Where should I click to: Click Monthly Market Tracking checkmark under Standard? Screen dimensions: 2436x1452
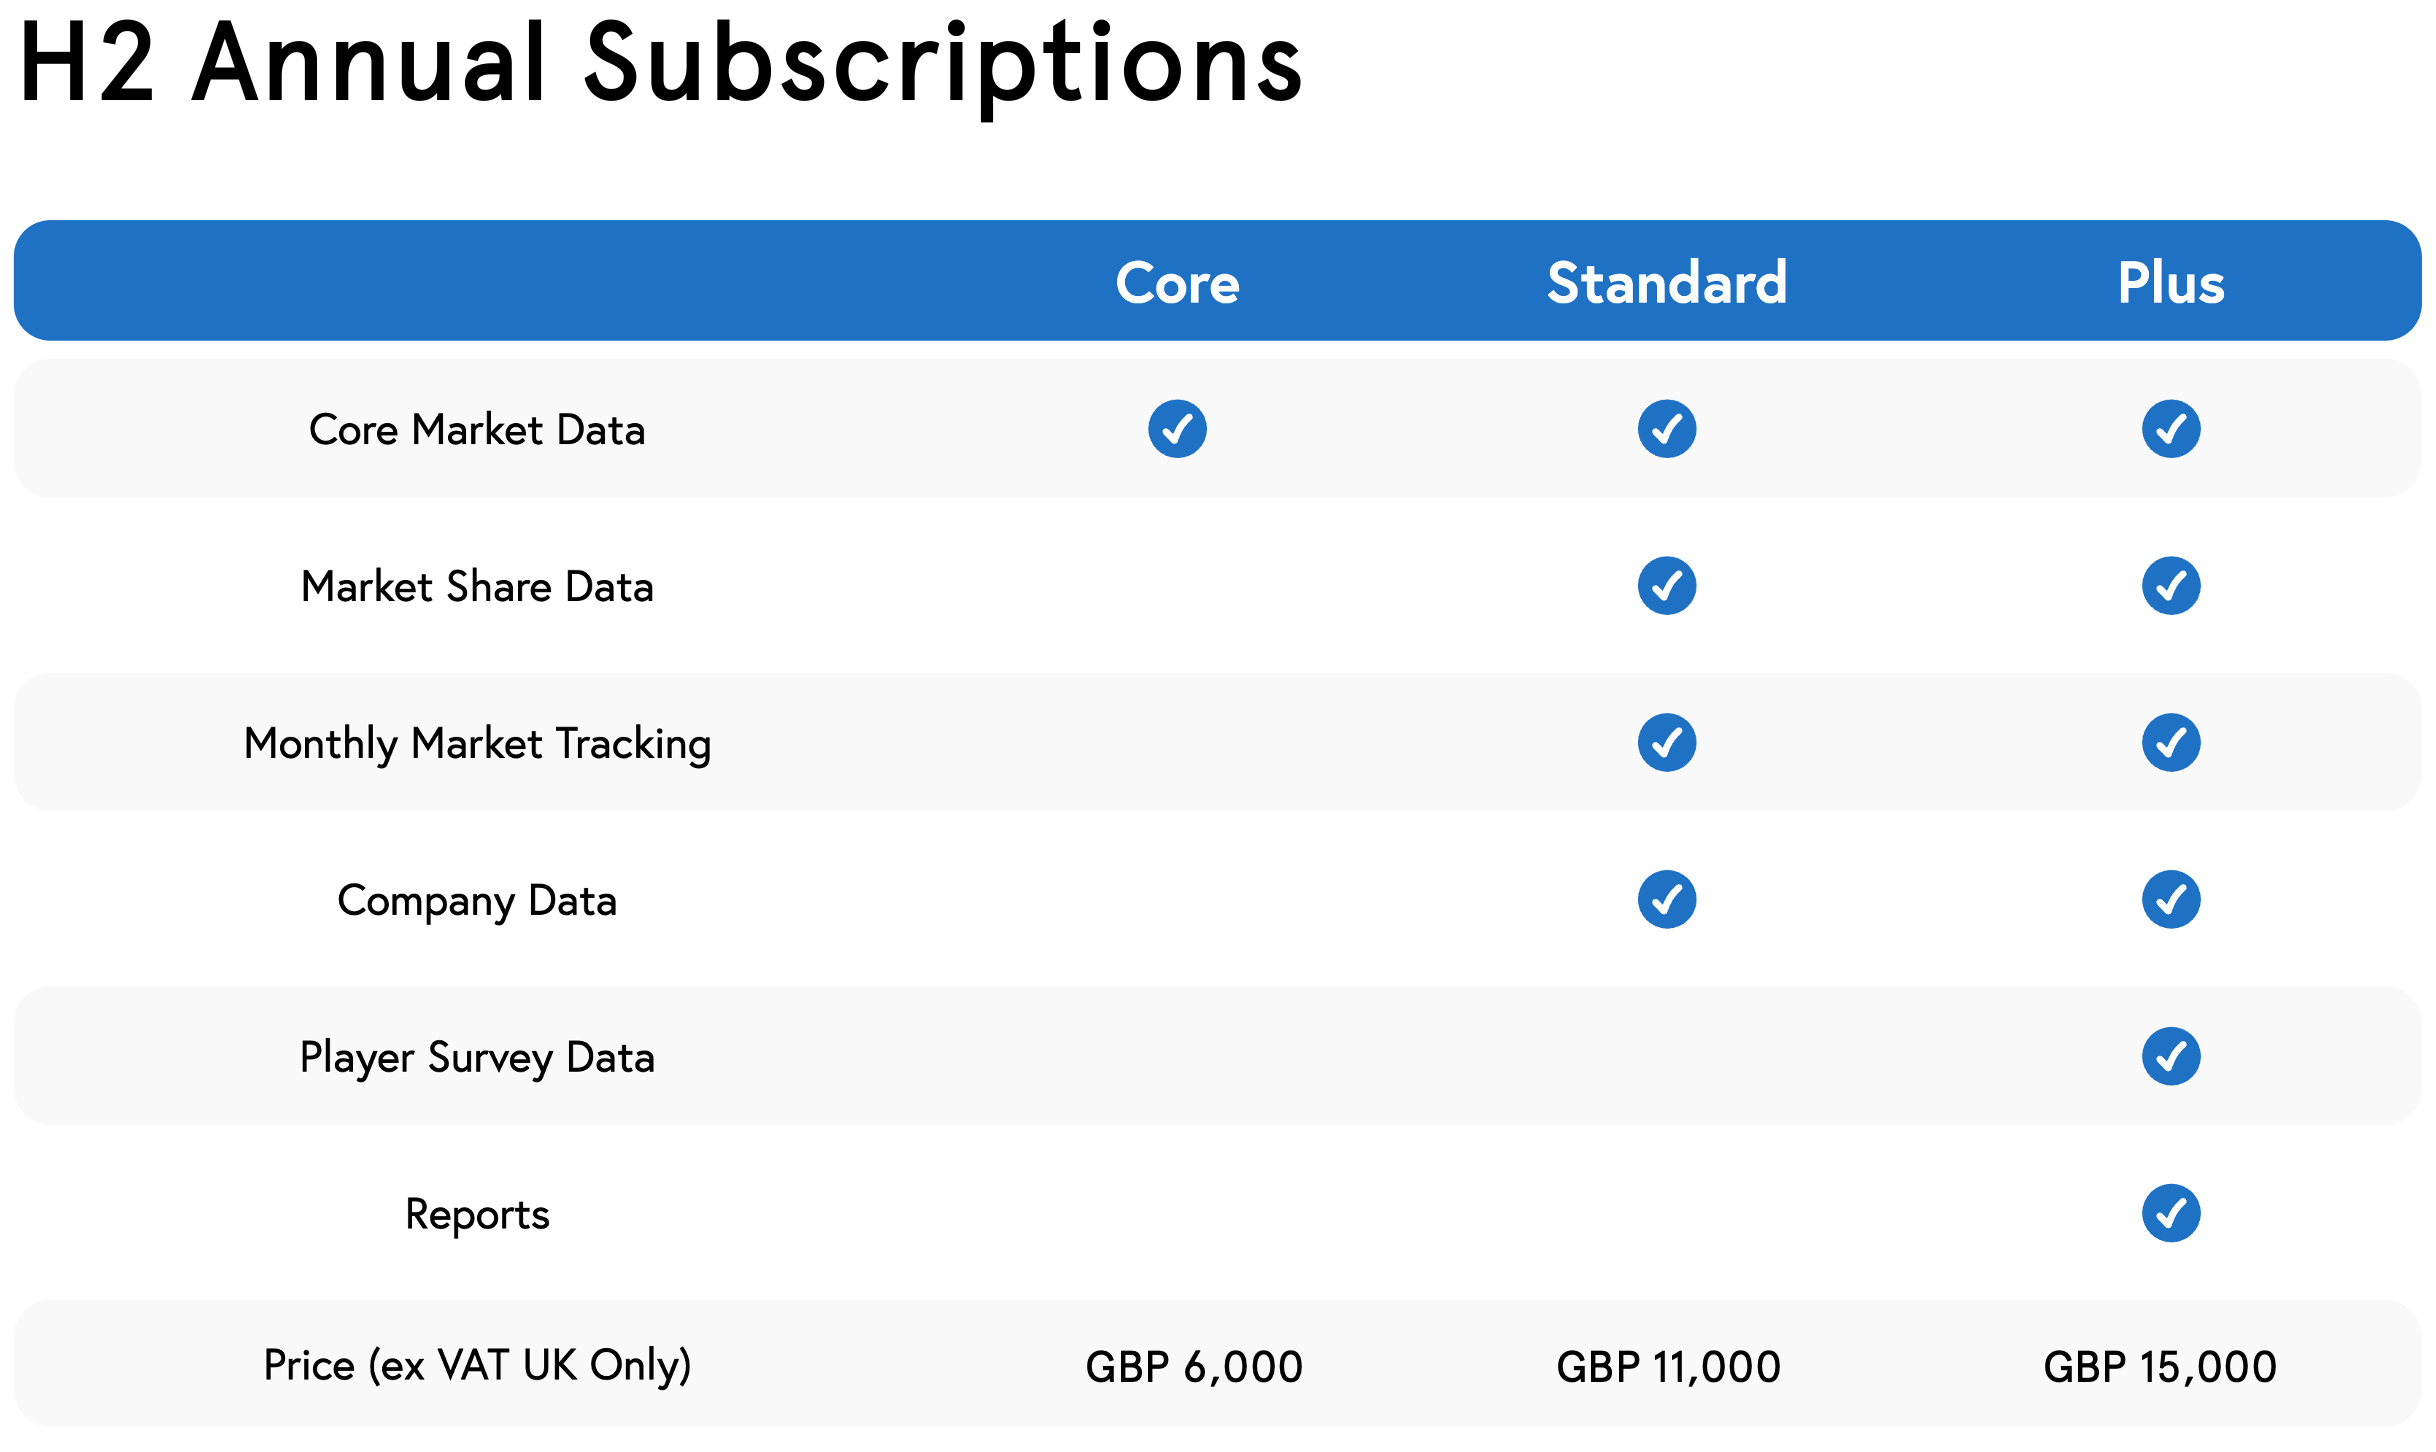[1666, 743]
